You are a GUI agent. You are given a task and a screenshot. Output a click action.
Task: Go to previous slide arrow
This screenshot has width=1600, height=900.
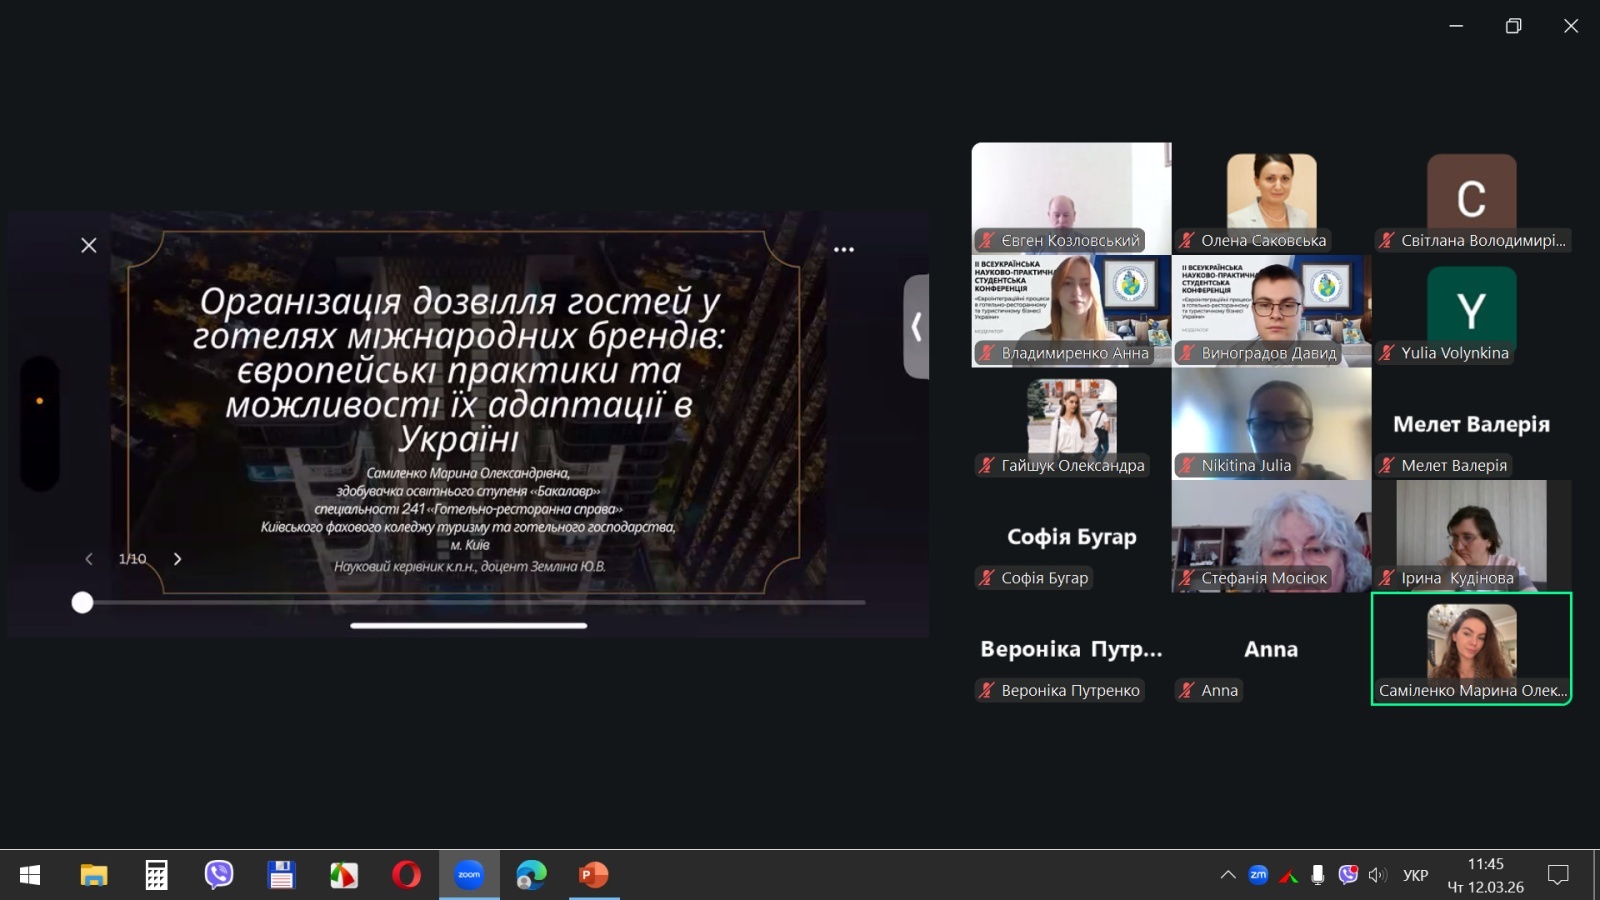point(89,559)
